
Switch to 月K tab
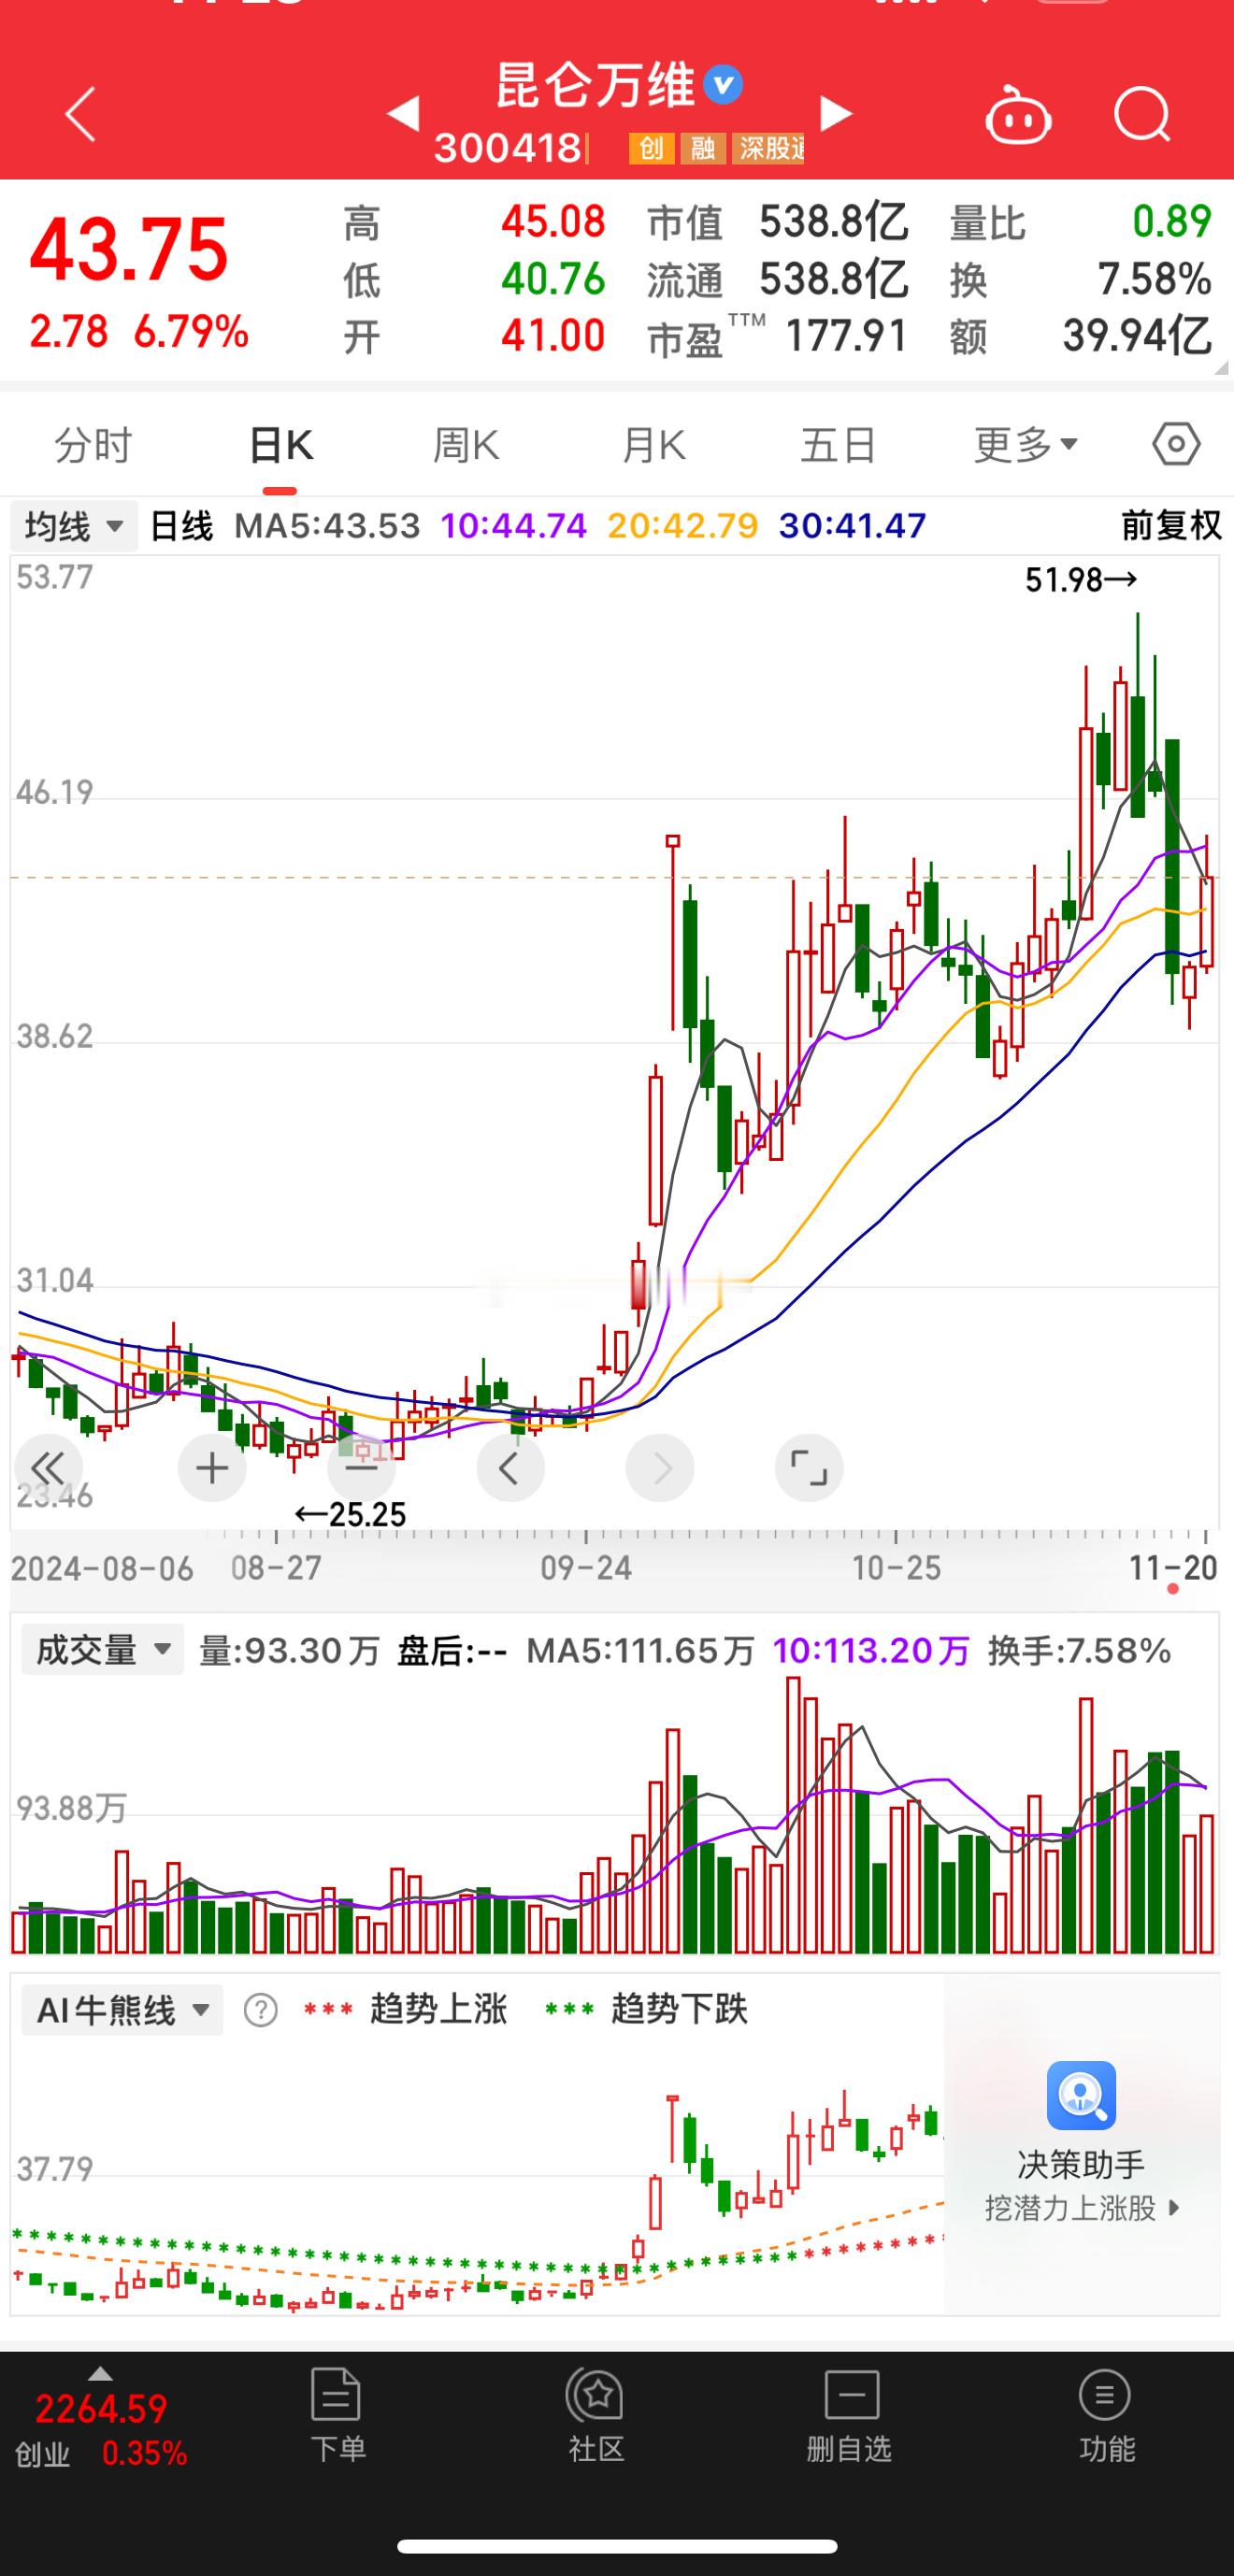(x=653, y=445)
